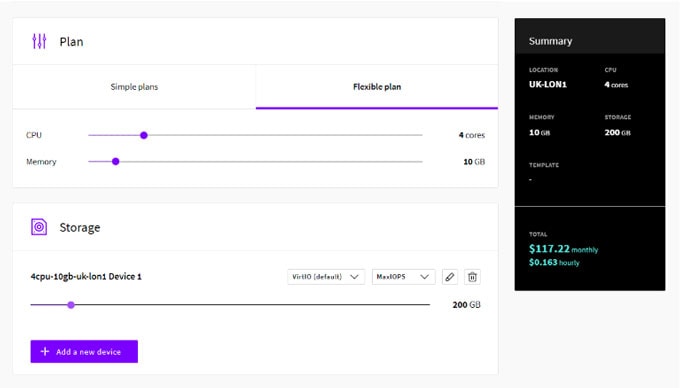The width and height of the screenshot is (680, 388).
Task: Click the Storage section heading
Action: (x=80, y=228)
